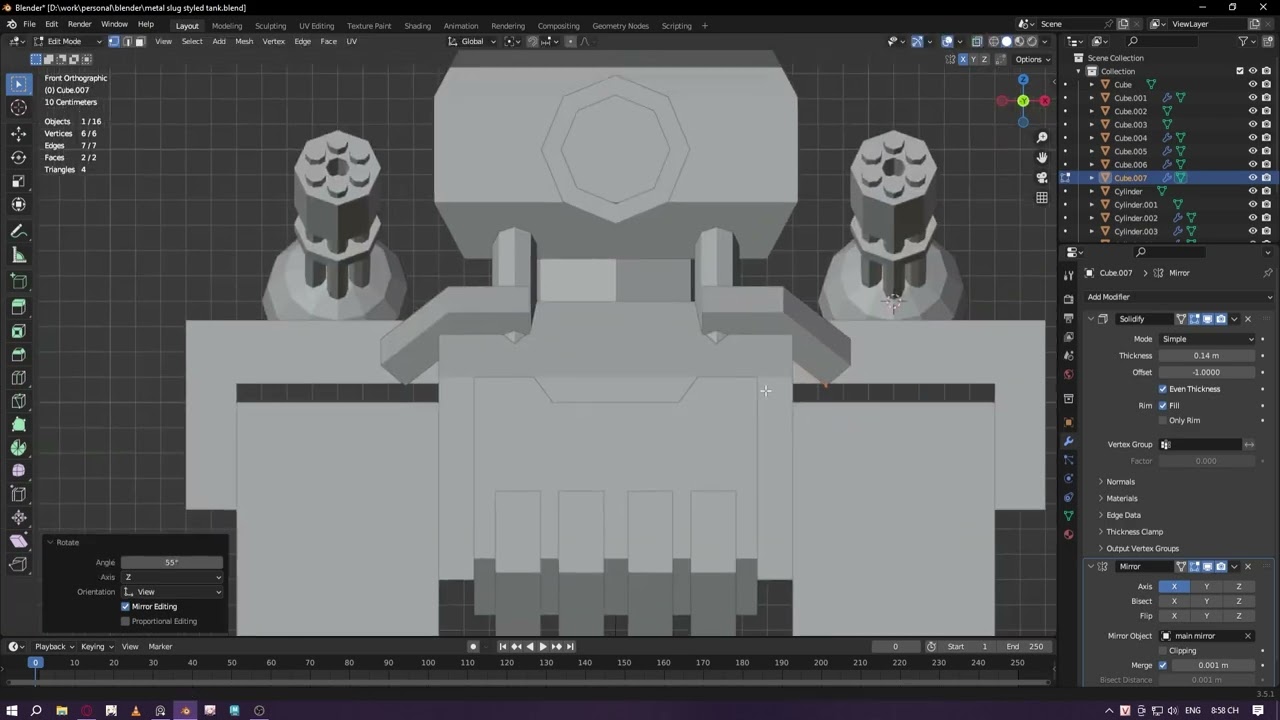The image size is (1280, 720).
Task: Open the Orientation View dropdown
Action: tap(172, 592)
